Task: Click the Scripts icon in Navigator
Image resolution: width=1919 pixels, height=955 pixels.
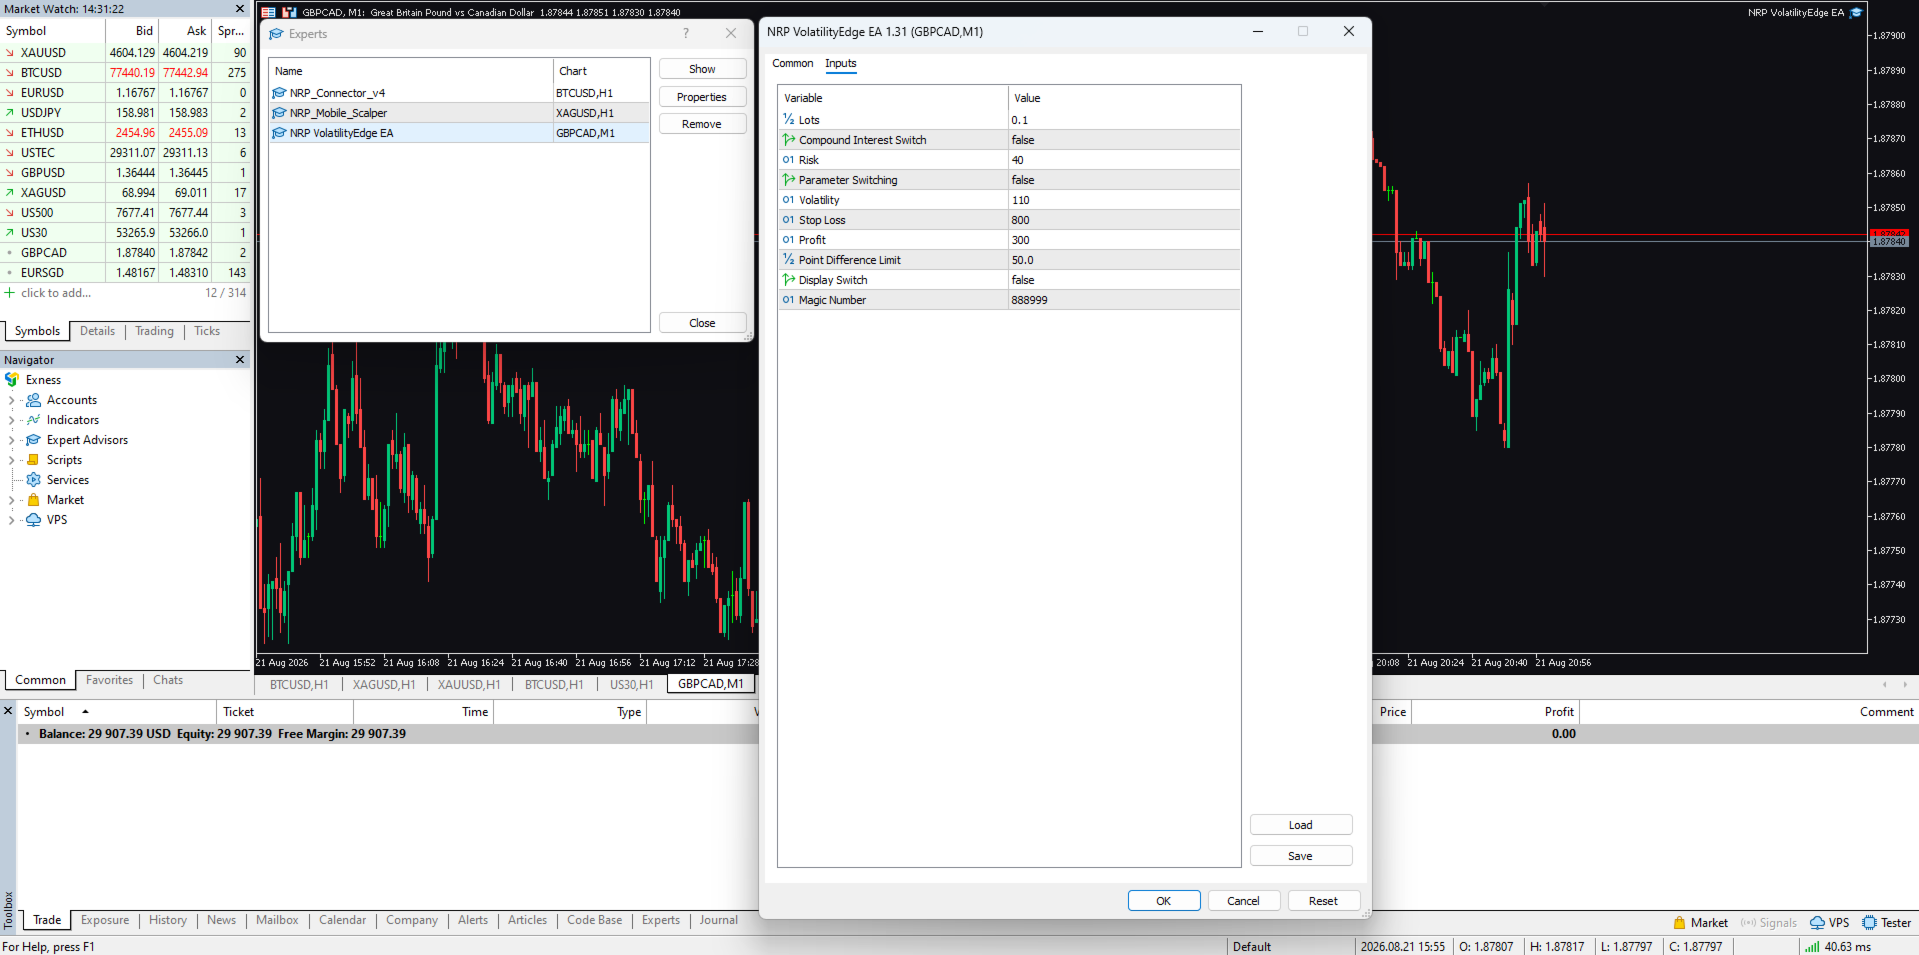Action: tap(33, 460)
